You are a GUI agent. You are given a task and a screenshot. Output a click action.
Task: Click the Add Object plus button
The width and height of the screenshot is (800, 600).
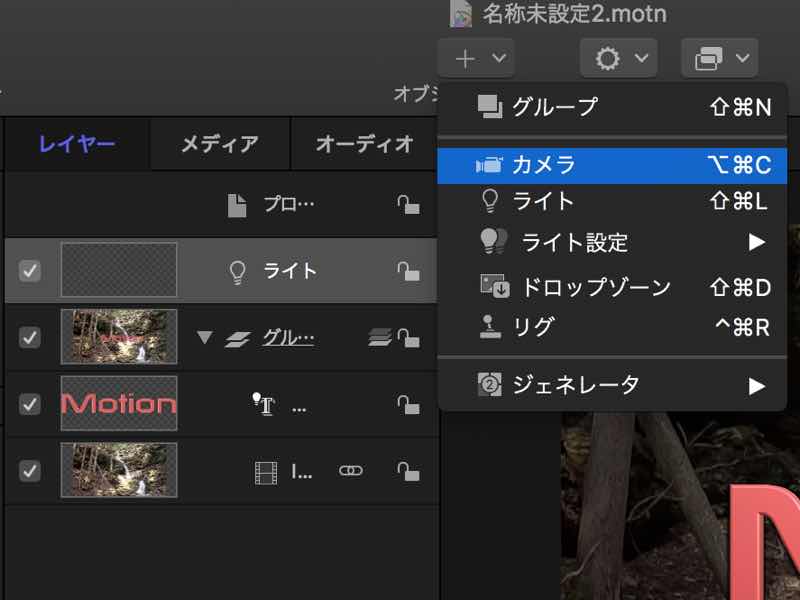point(477,59)
